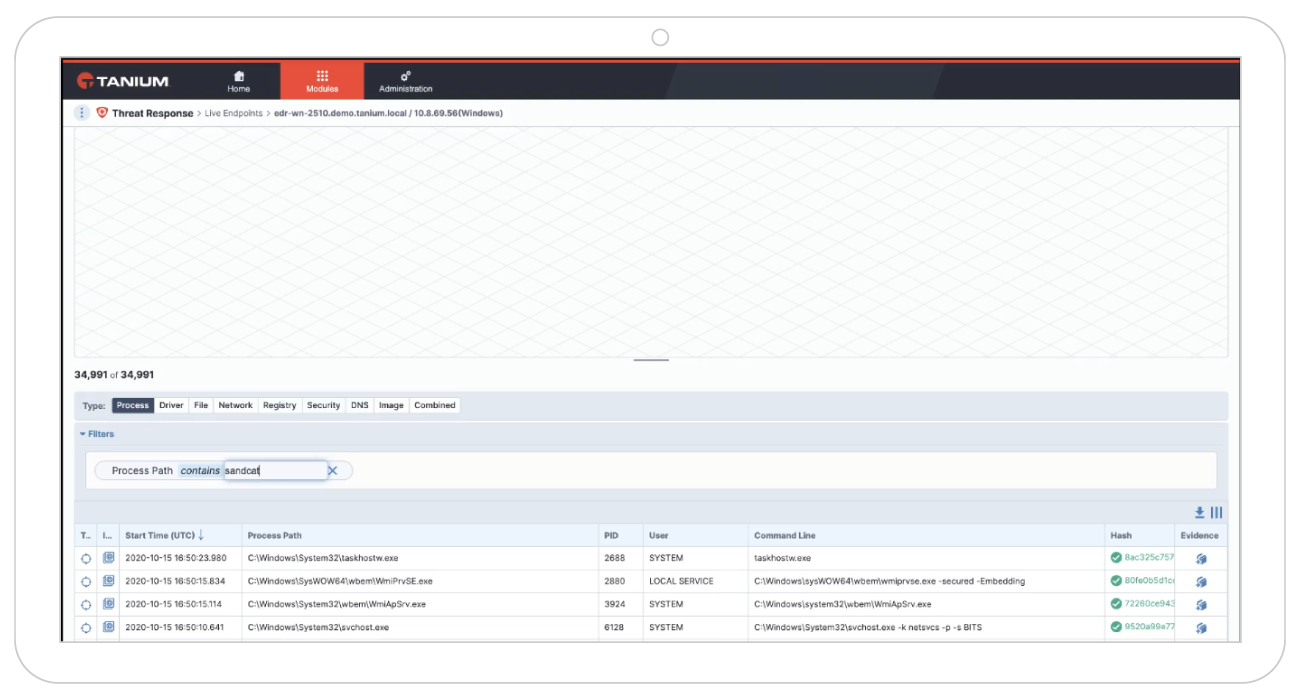Click the Tanium logo

(x=123, y=81)
